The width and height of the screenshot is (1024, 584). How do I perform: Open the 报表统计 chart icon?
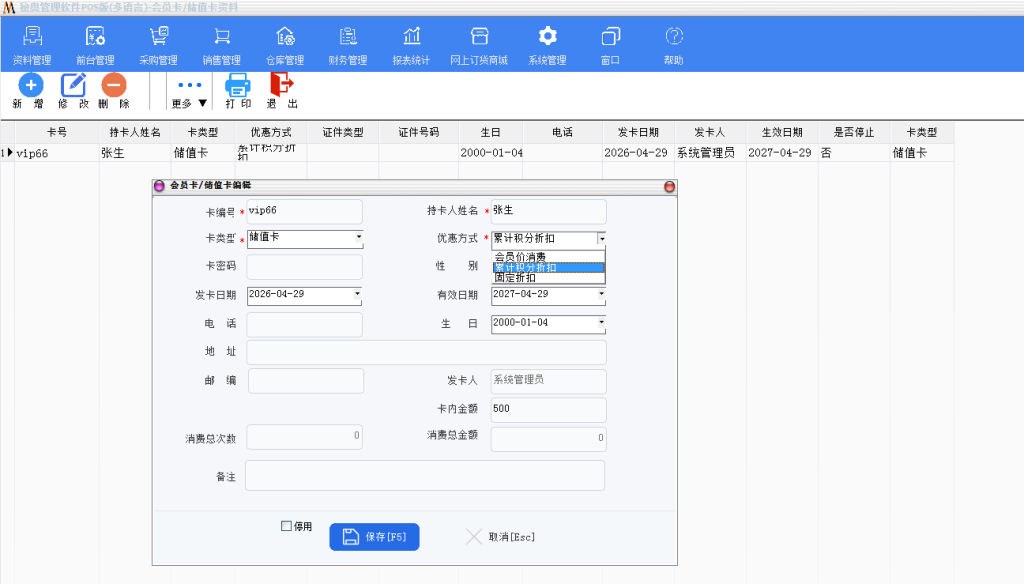(411, 37)
